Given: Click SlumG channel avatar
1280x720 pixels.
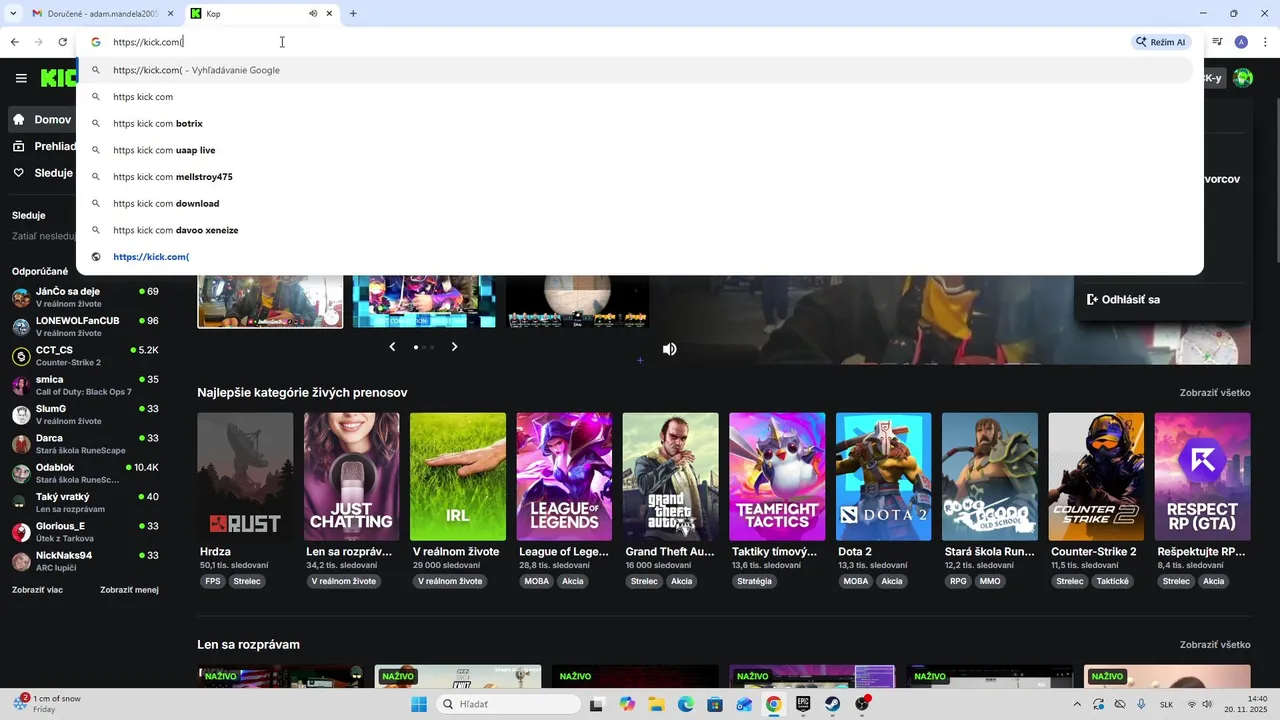Looking at the screenshot, I should click(21, 414).
